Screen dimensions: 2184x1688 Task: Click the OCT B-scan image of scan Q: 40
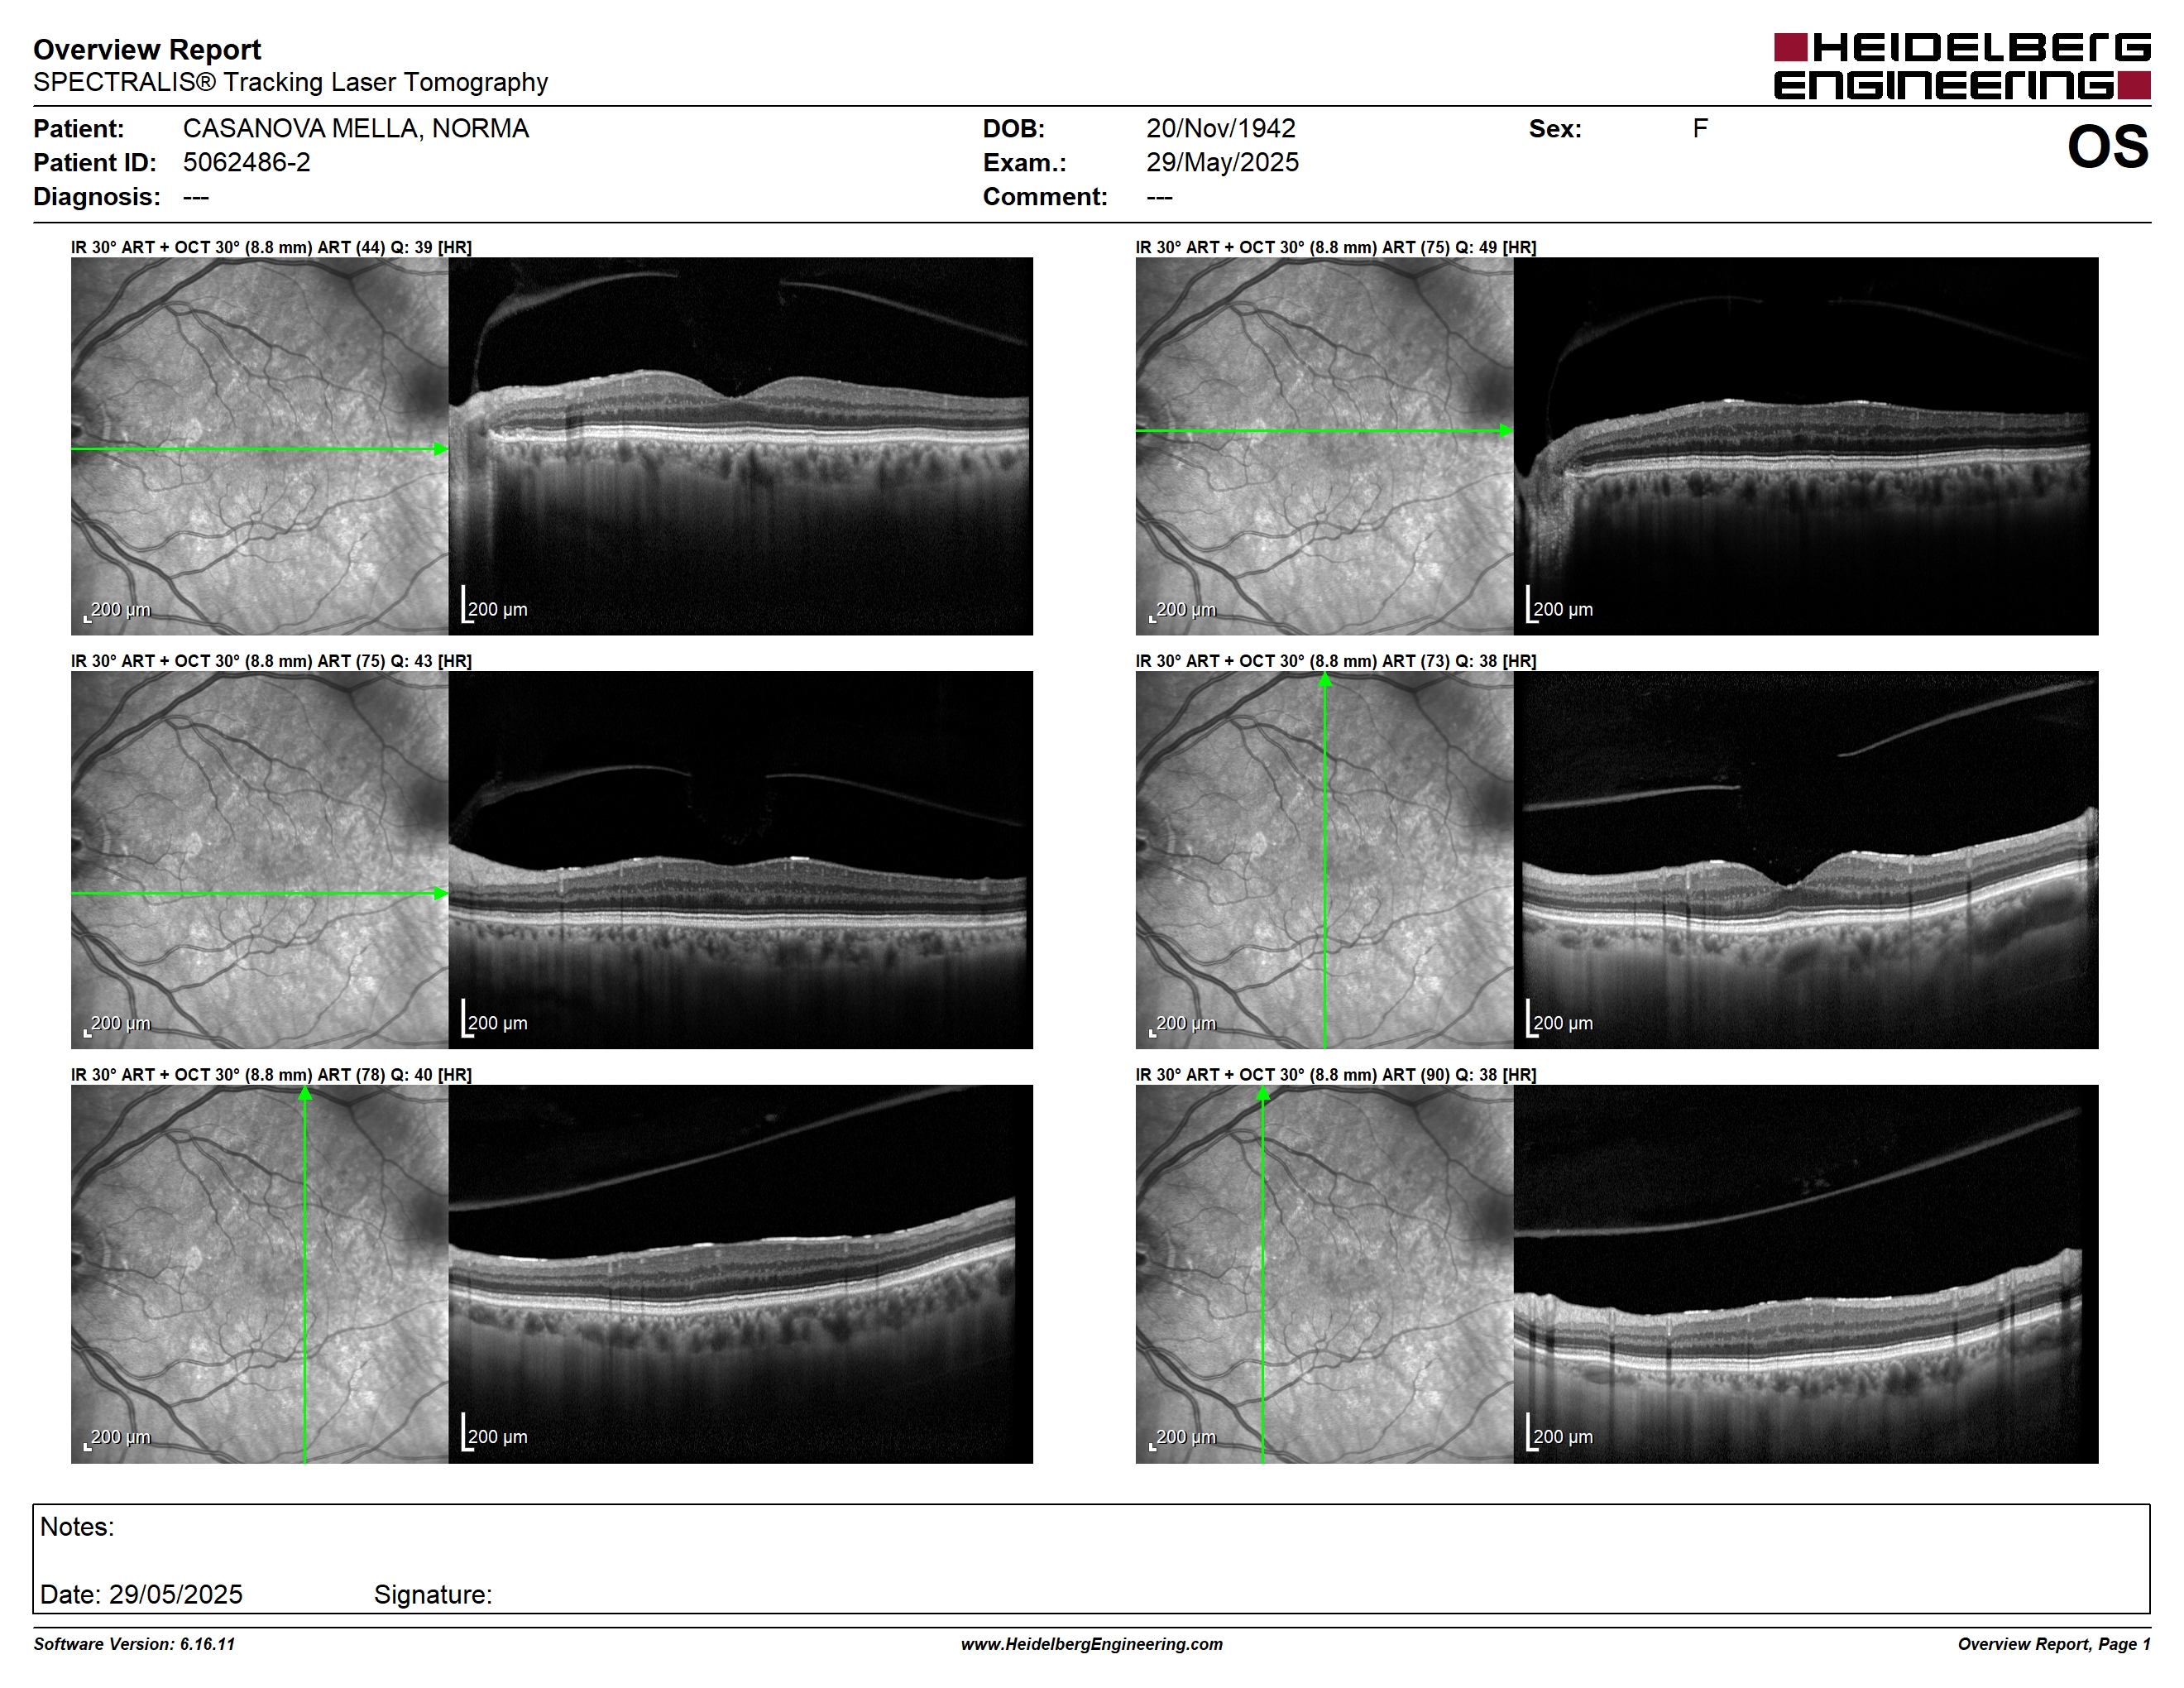[740, 1274]
